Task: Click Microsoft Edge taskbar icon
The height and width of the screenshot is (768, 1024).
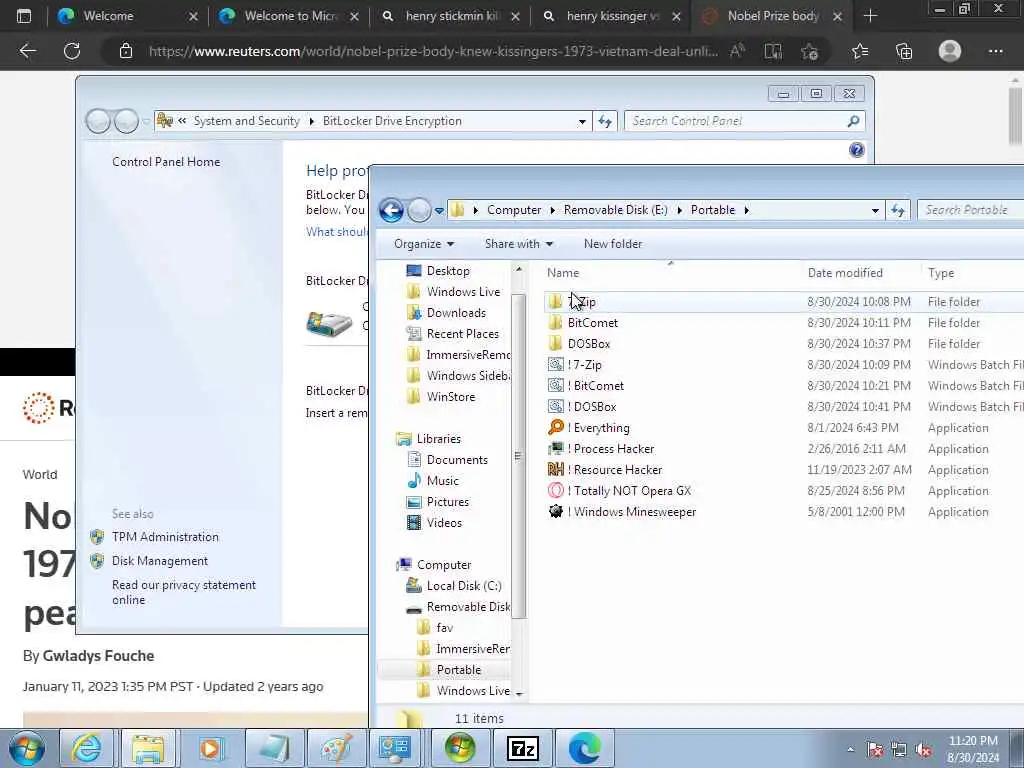Action: (584, 748)
